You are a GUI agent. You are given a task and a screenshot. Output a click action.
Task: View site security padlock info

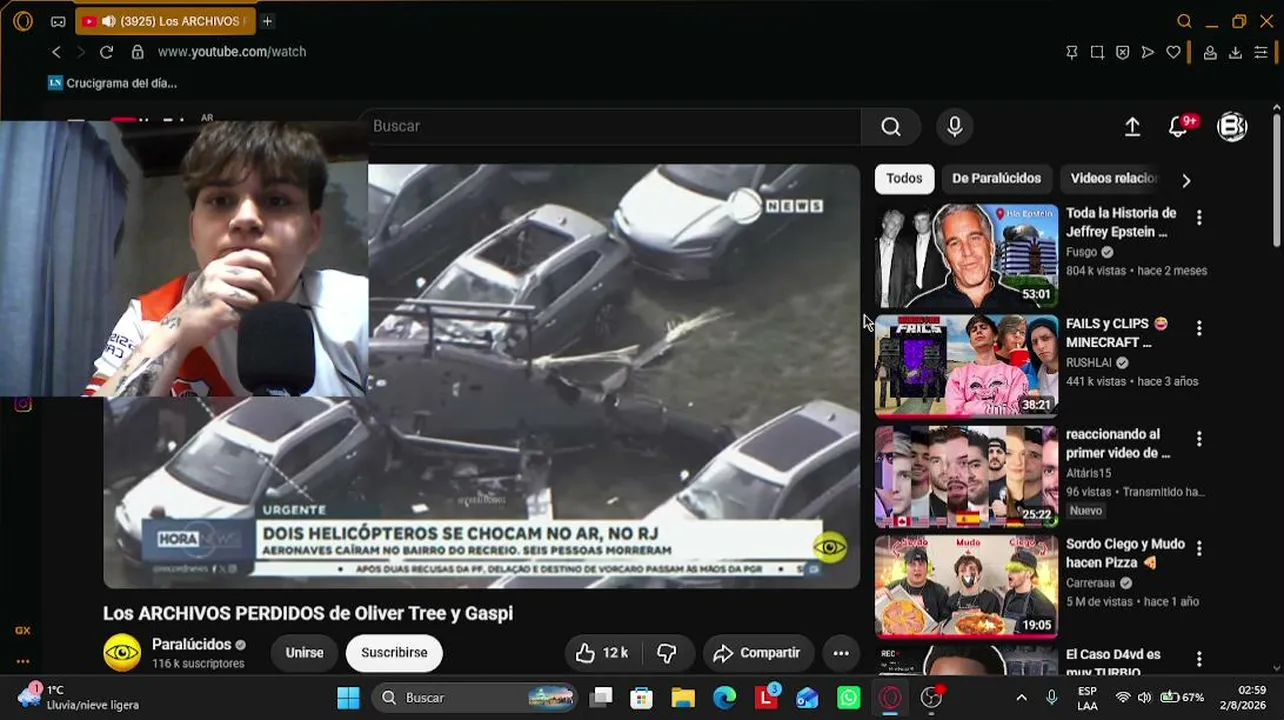click(x=138, y=52)
